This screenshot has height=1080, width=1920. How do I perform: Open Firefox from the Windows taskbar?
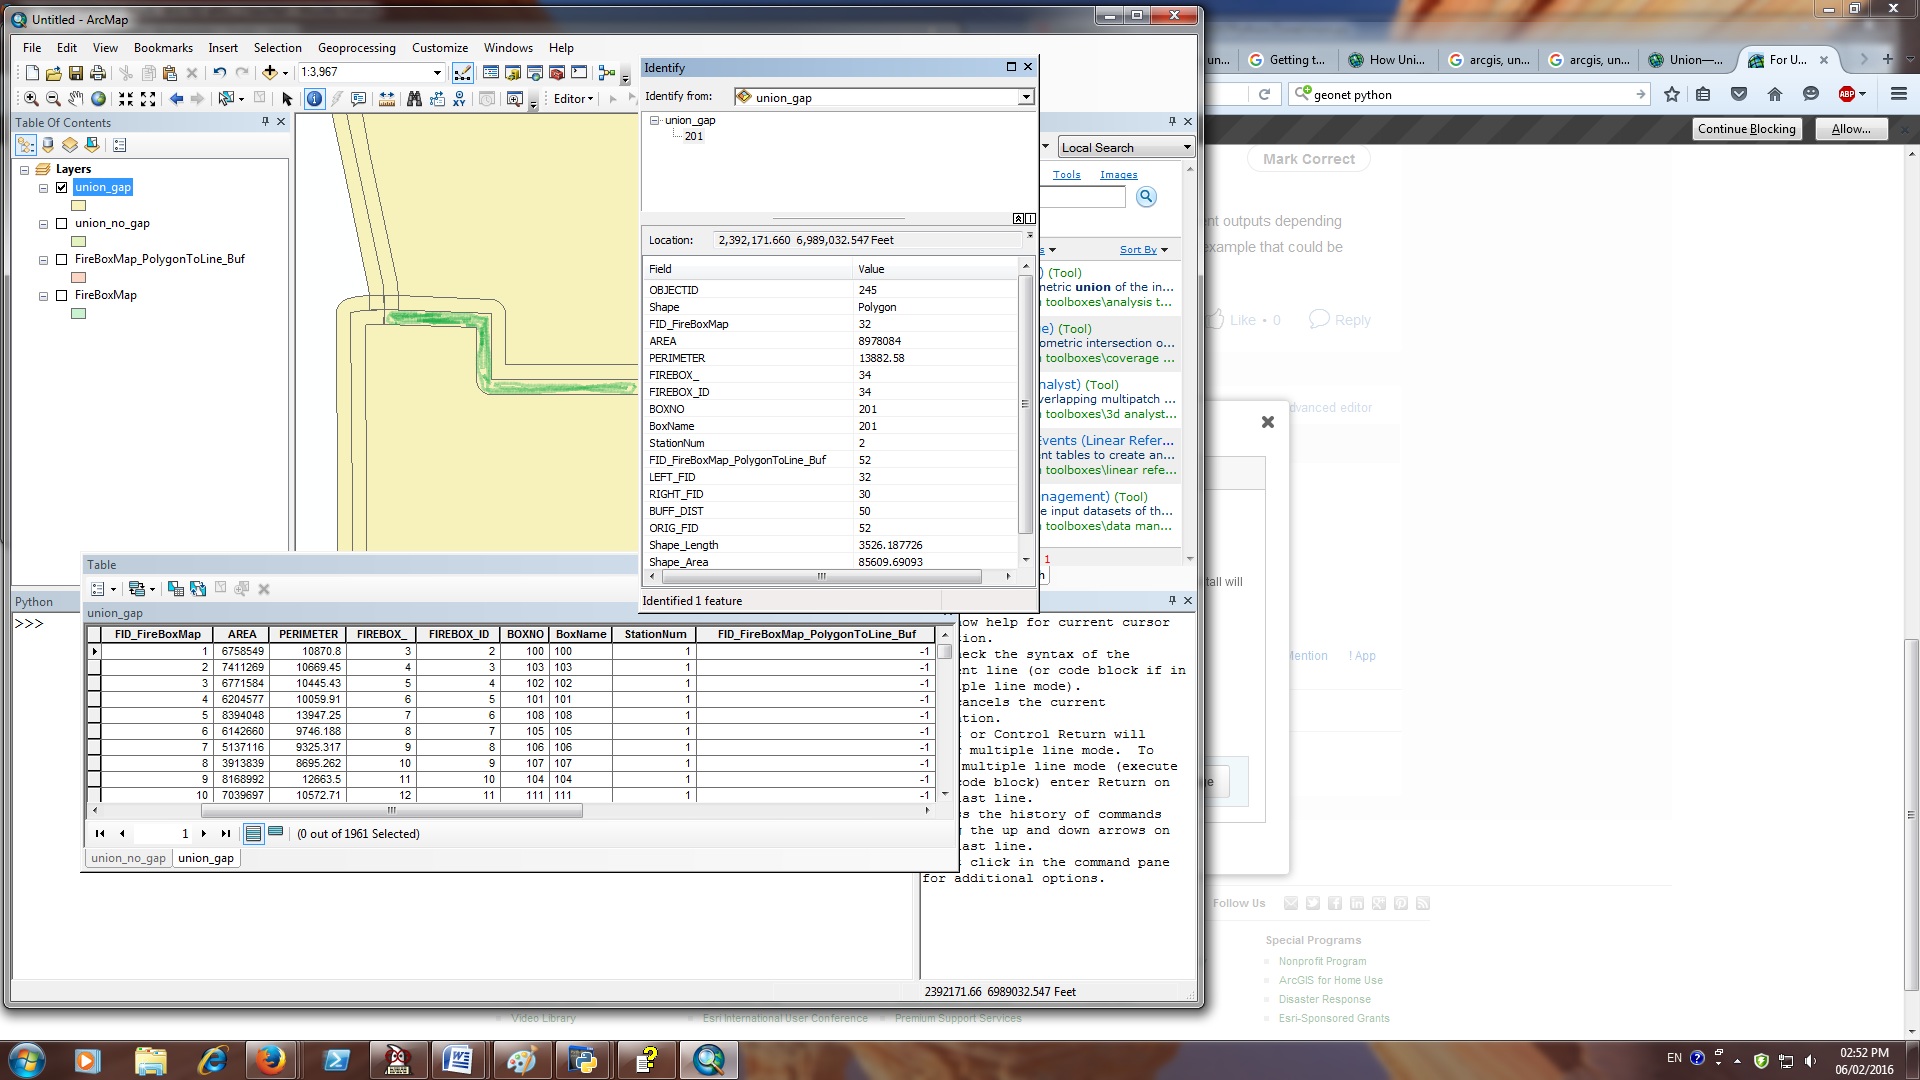[x=270, y=1060]
